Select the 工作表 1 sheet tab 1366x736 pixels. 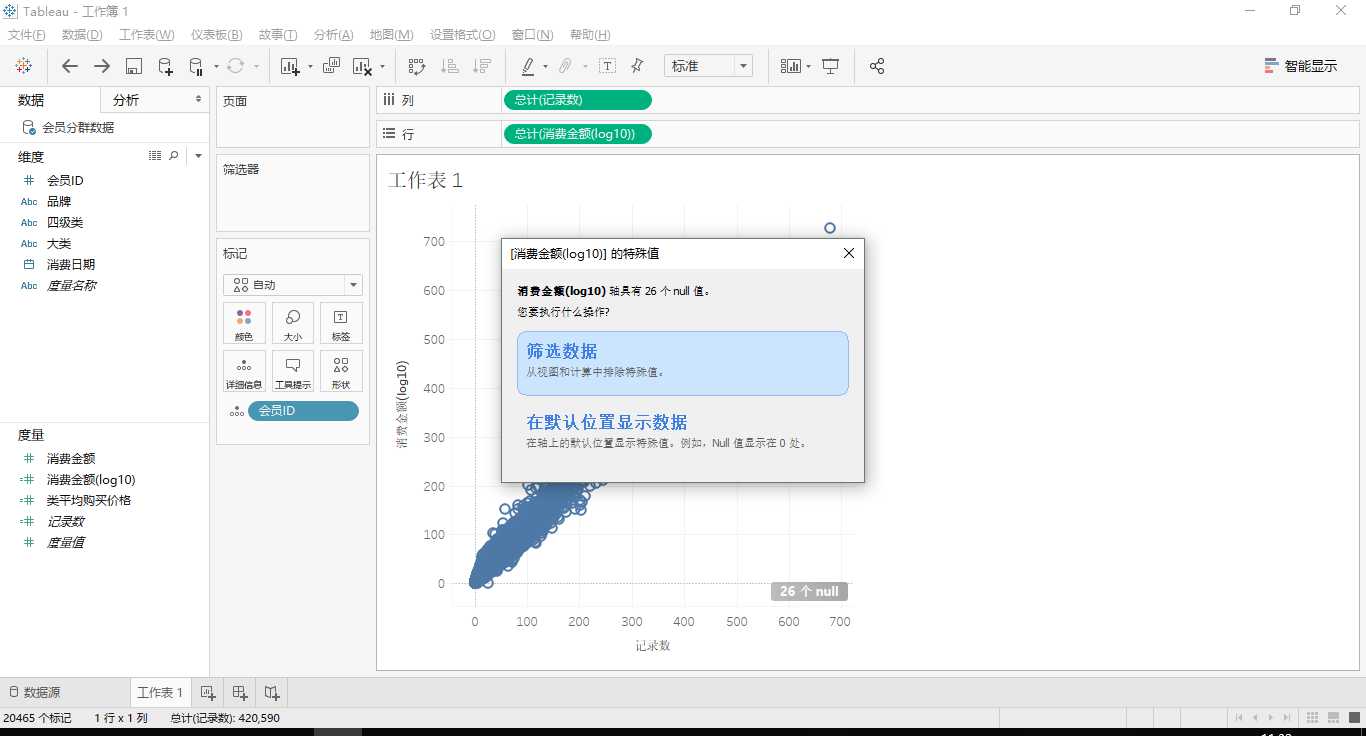pyautogui.click(x=160, y=692)
